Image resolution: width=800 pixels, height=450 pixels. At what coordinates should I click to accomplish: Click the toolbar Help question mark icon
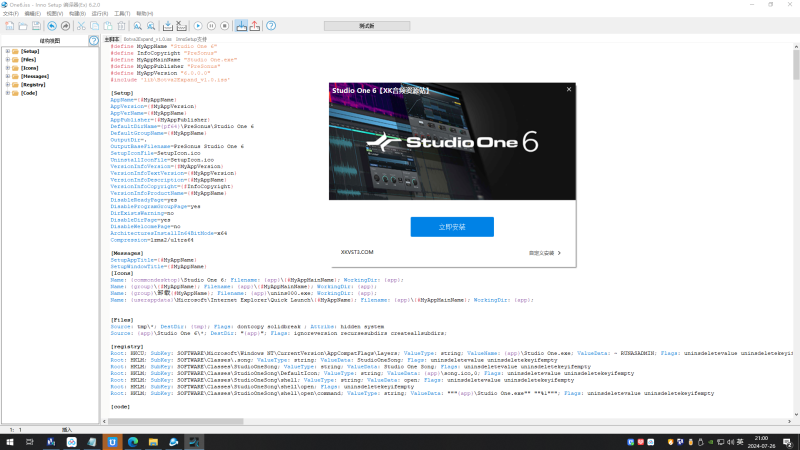271,26
